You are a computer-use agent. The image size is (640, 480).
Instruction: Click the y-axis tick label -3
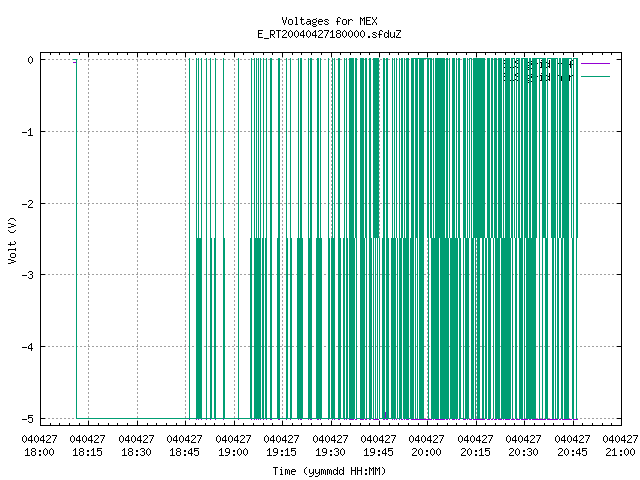tap(28, 275)
